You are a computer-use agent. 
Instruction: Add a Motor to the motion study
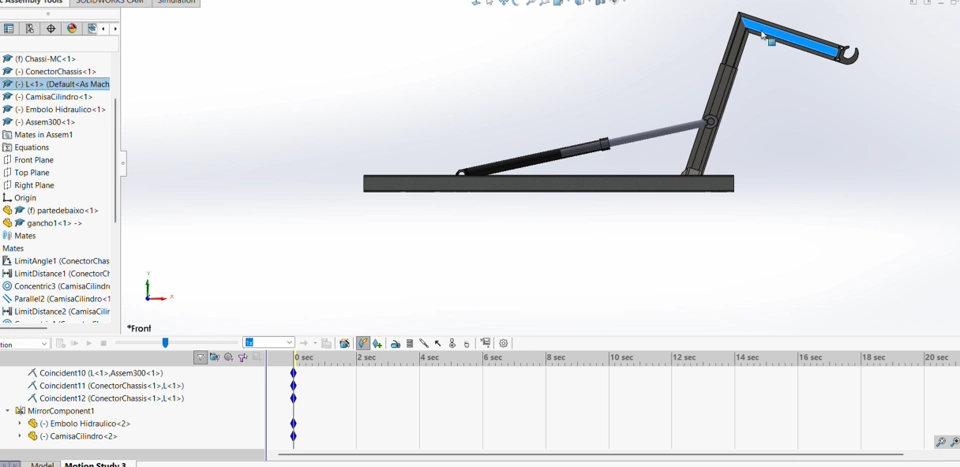pyautogui.click(x=395, y=343)
